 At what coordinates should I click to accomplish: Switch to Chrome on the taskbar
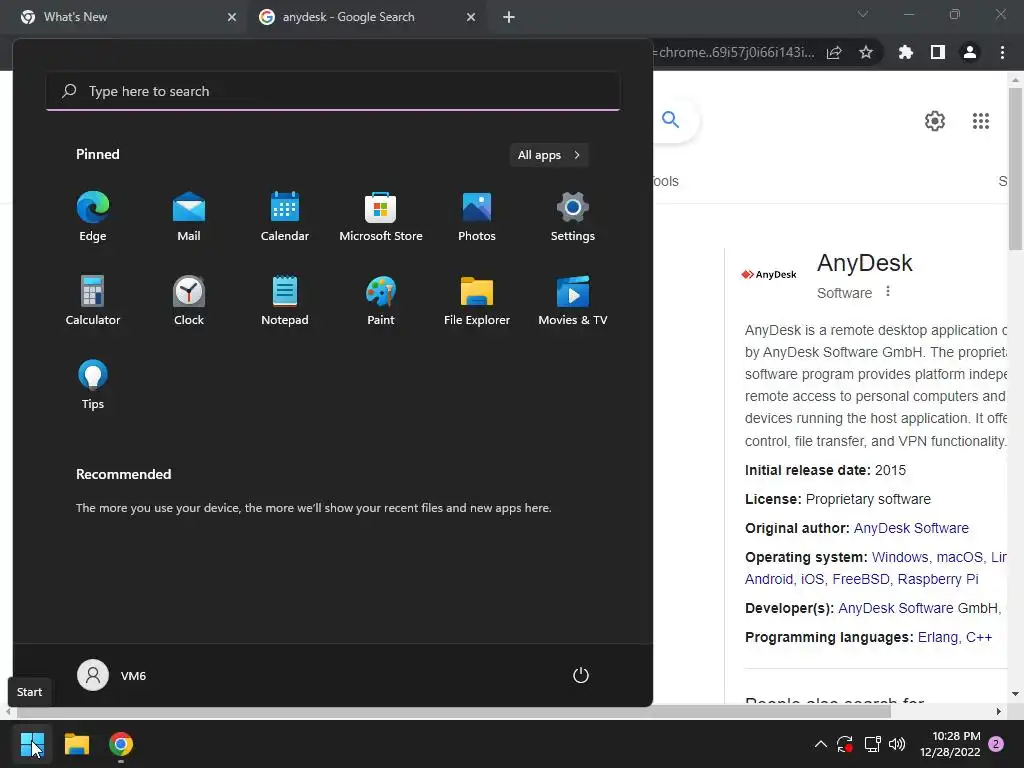[121, 744]
